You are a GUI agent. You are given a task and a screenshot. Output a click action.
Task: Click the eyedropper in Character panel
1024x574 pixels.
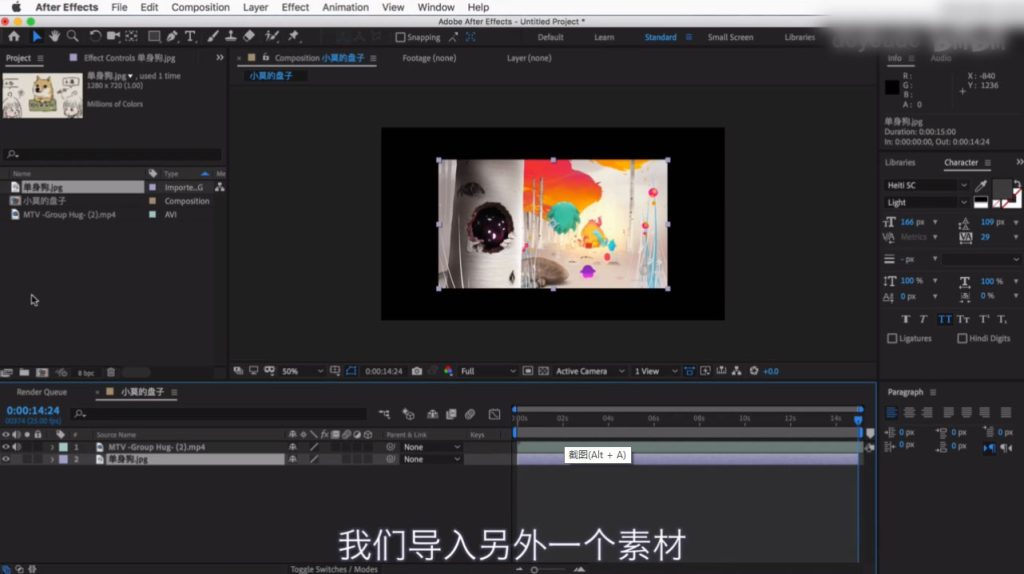coord(981,187)
